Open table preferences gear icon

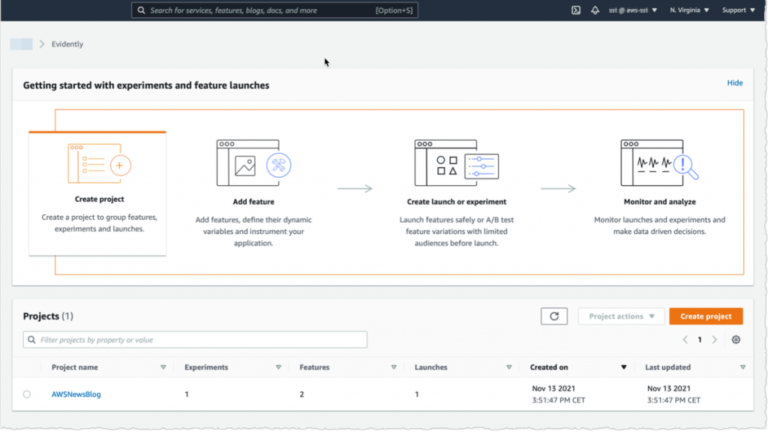(x=736, y=340)
